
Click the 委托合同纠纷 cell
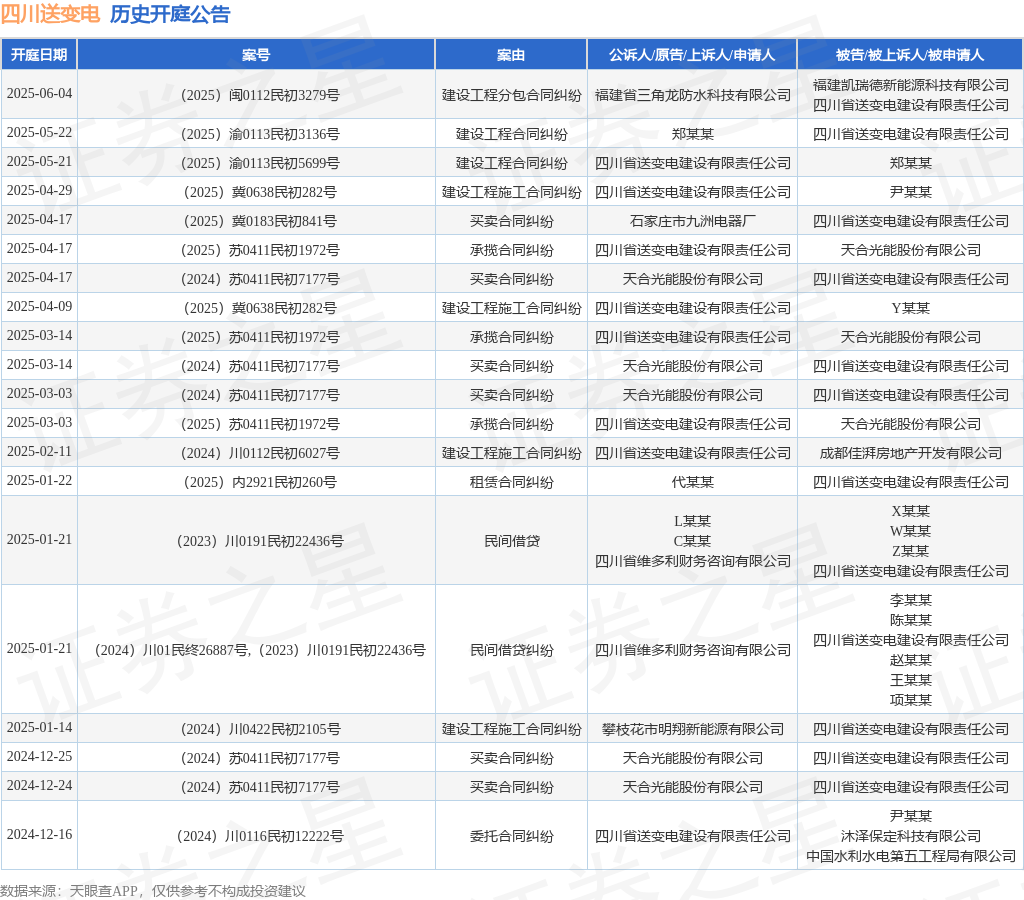(511, 836)
